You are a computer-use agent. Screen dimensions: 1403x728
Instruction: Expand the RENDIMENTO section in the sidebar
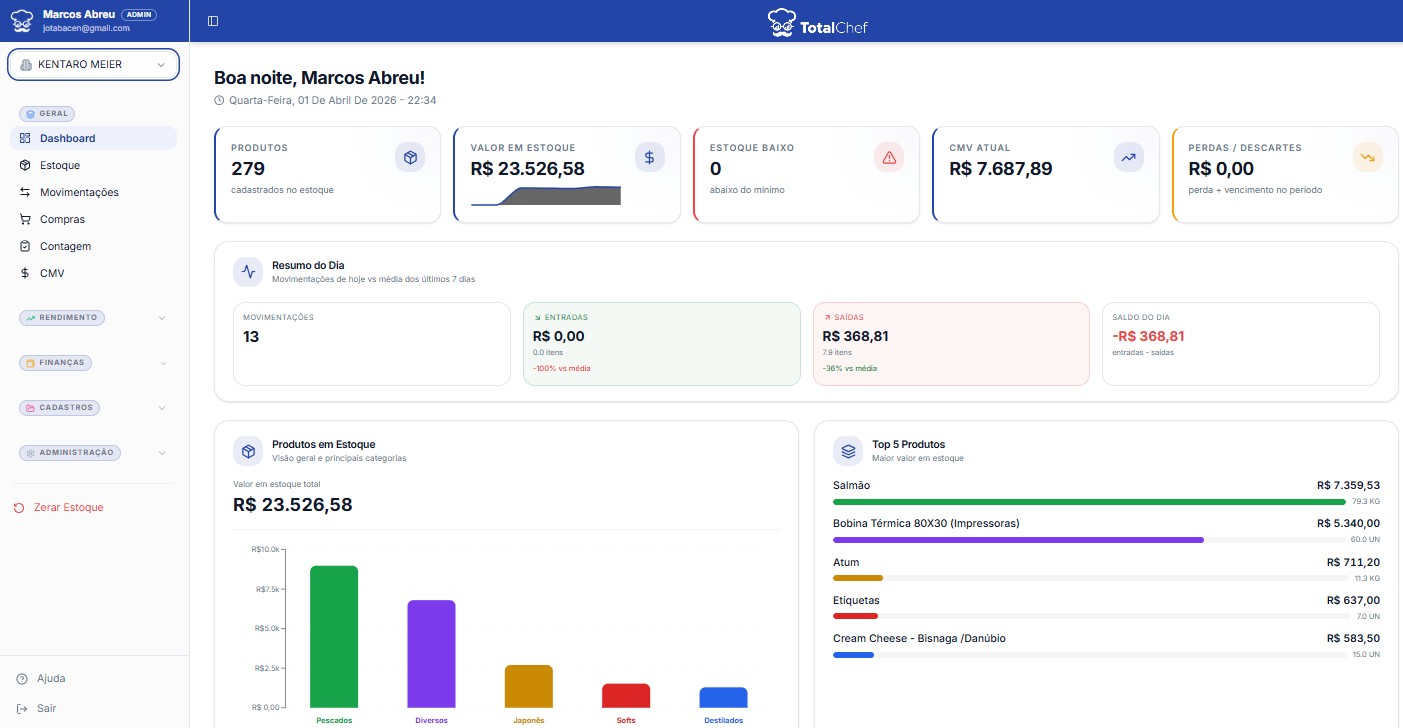(x=62, y=317)
